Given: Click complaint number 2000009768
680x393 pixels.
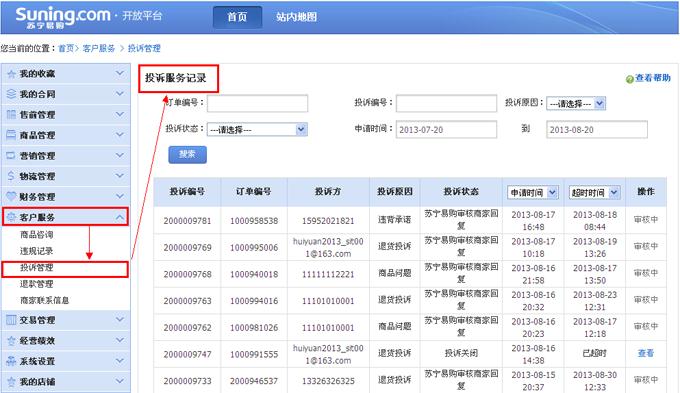Looking at the screenshot, I should point(187,274).
